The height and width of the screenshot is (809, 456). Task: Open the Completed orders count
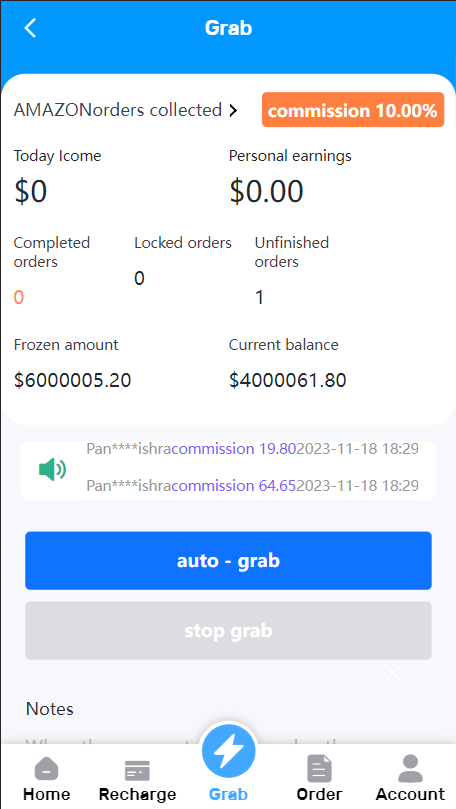19,298
